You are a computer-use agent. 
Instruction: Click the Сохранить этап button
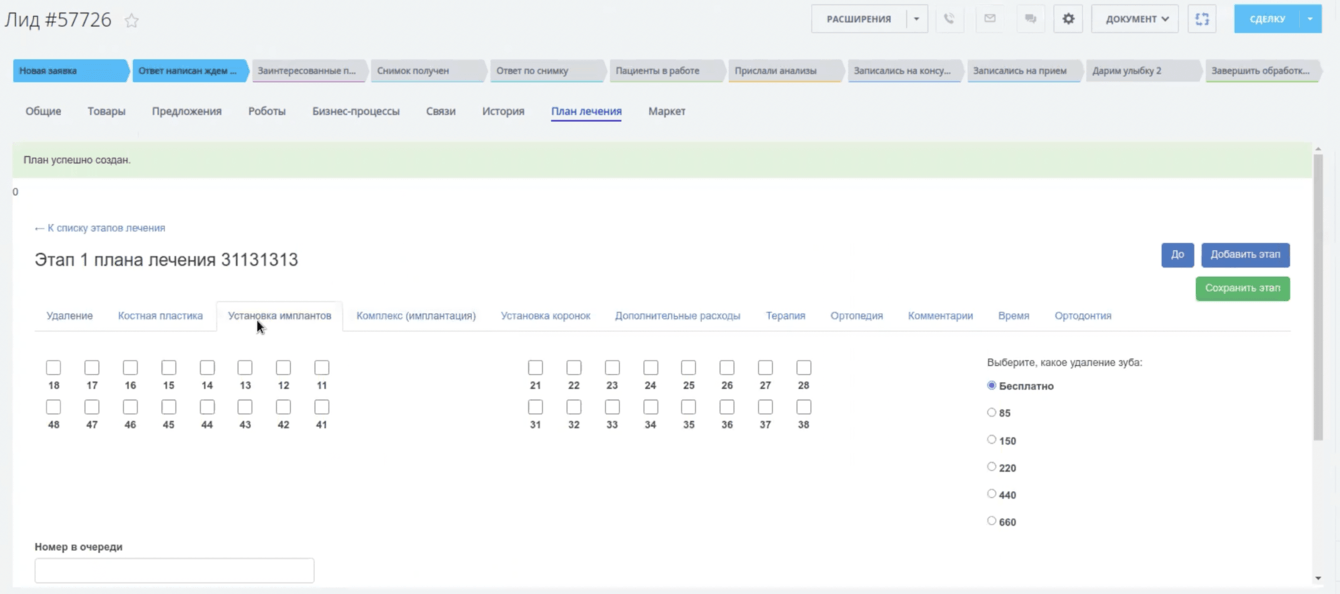[x=1242, y=288]
